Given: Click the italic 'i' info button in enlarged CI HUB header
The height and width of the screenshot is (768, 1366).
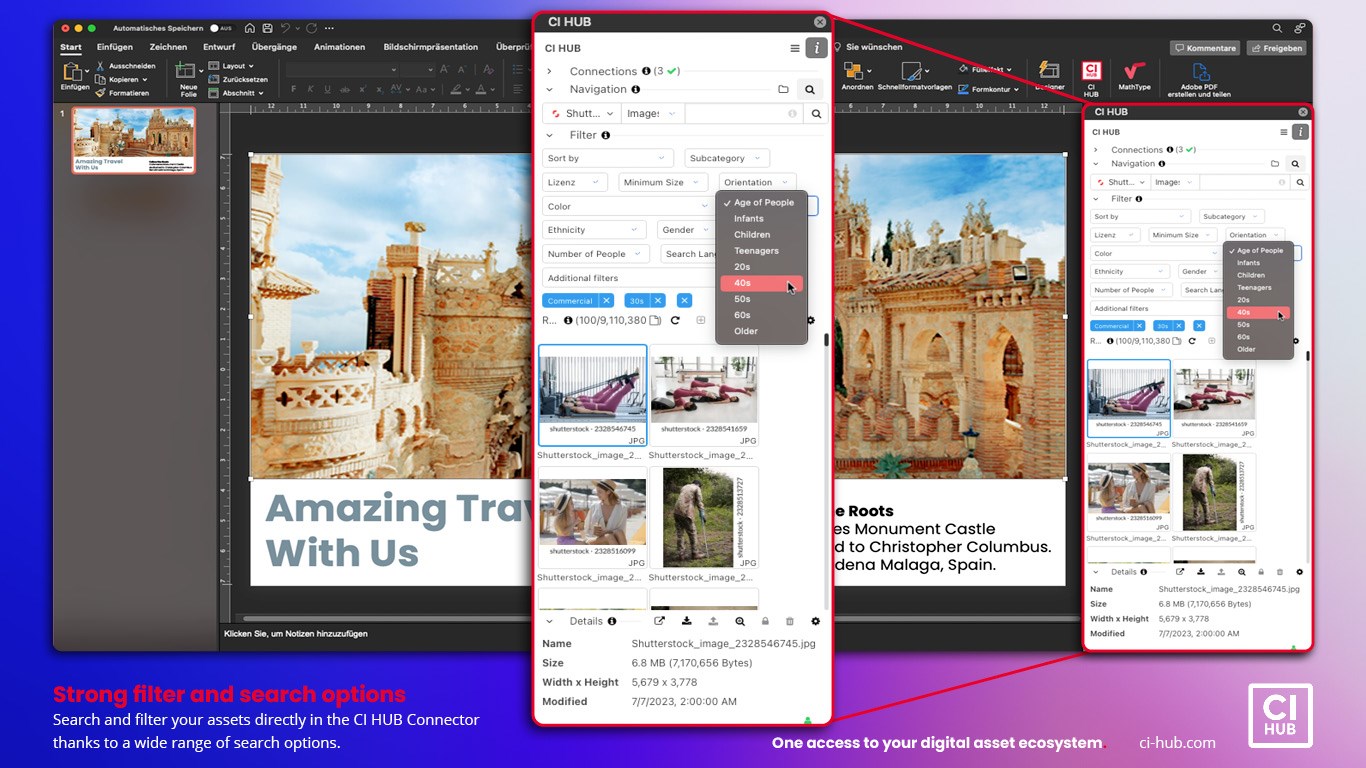Looking at the screenshot, I should pos(816,48).
